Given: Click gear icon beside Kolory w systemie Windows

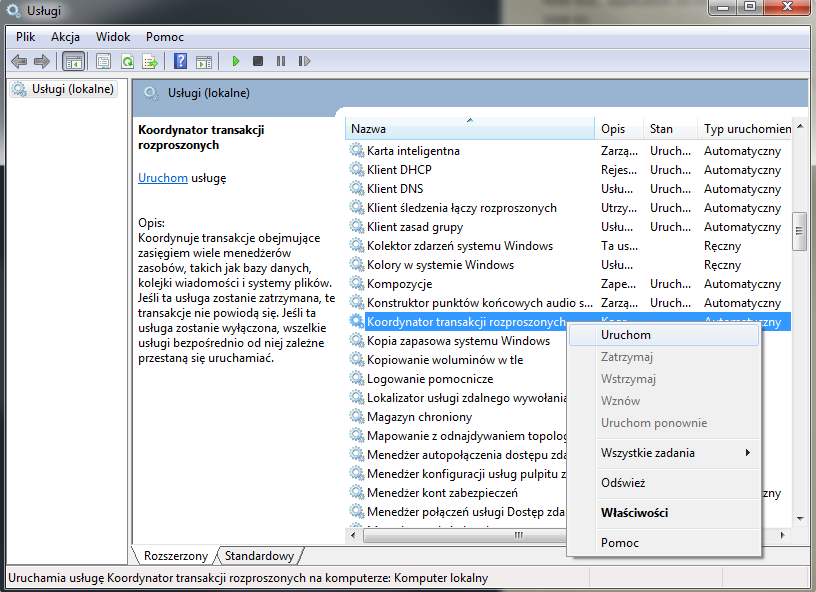Looking at the screenshot, I should click(x=356, y=265).
